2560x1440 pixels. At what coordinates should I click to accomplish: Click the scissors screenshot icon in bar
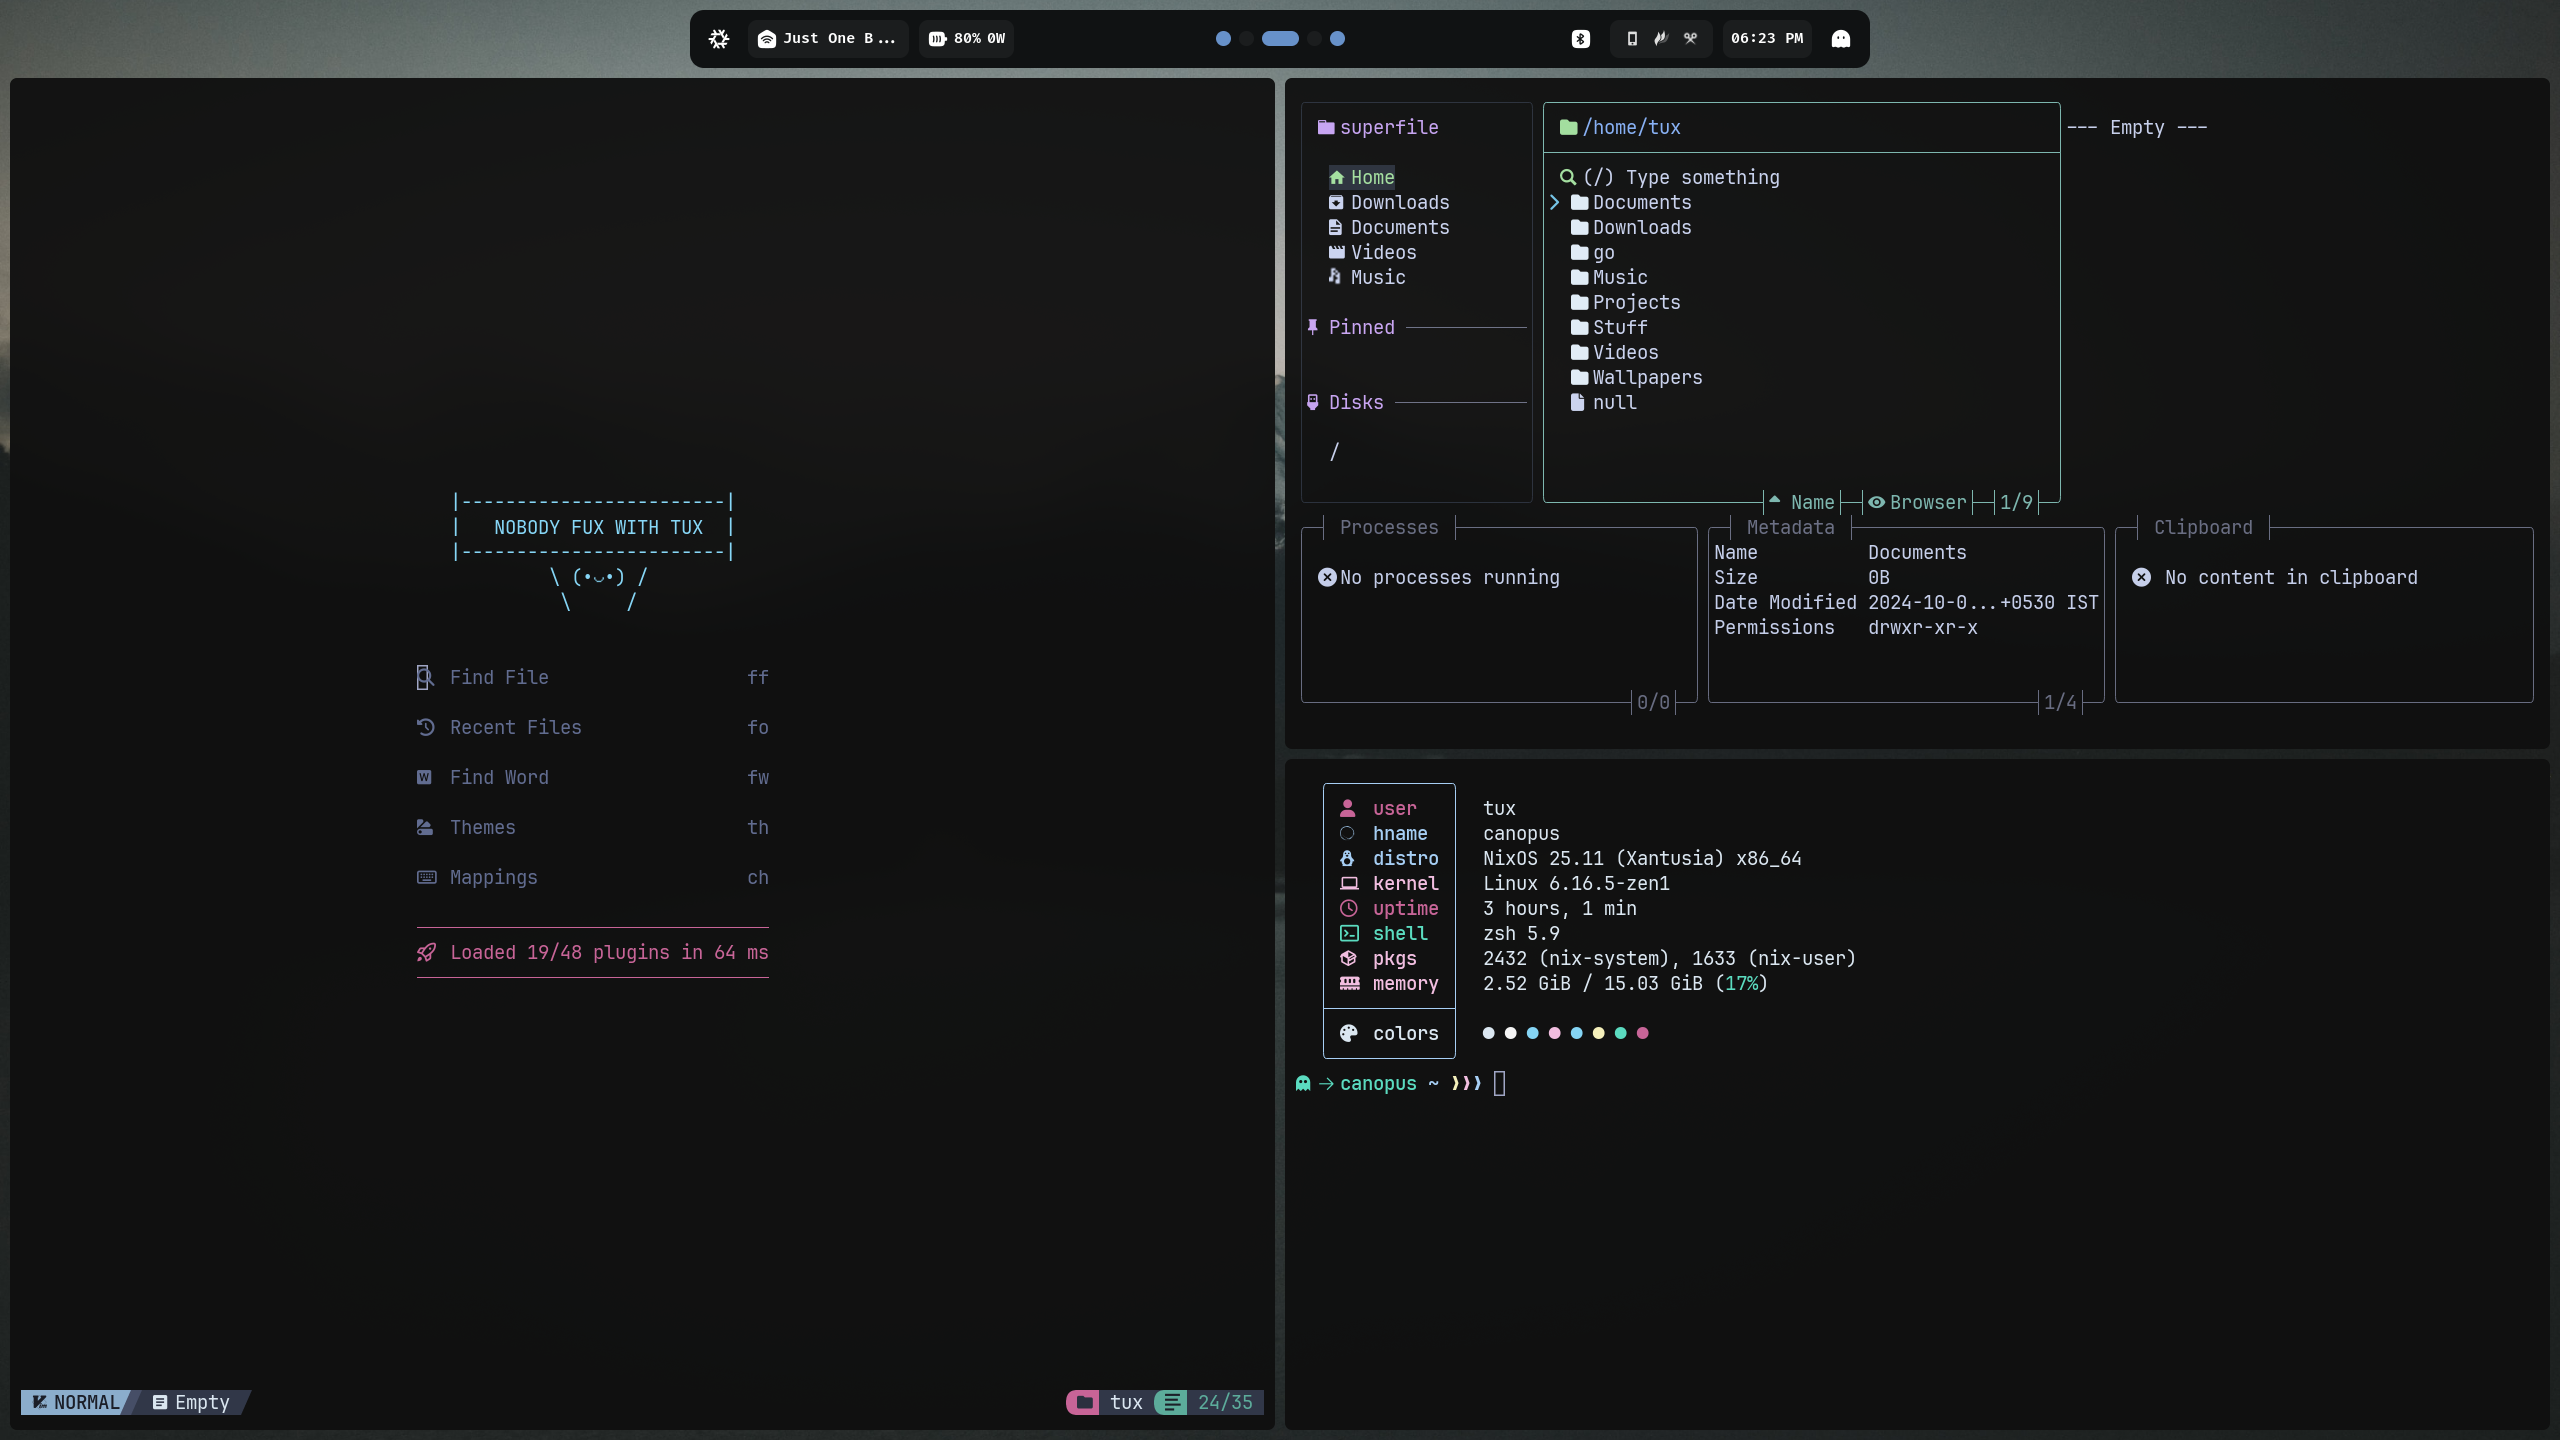point(1690,39)
